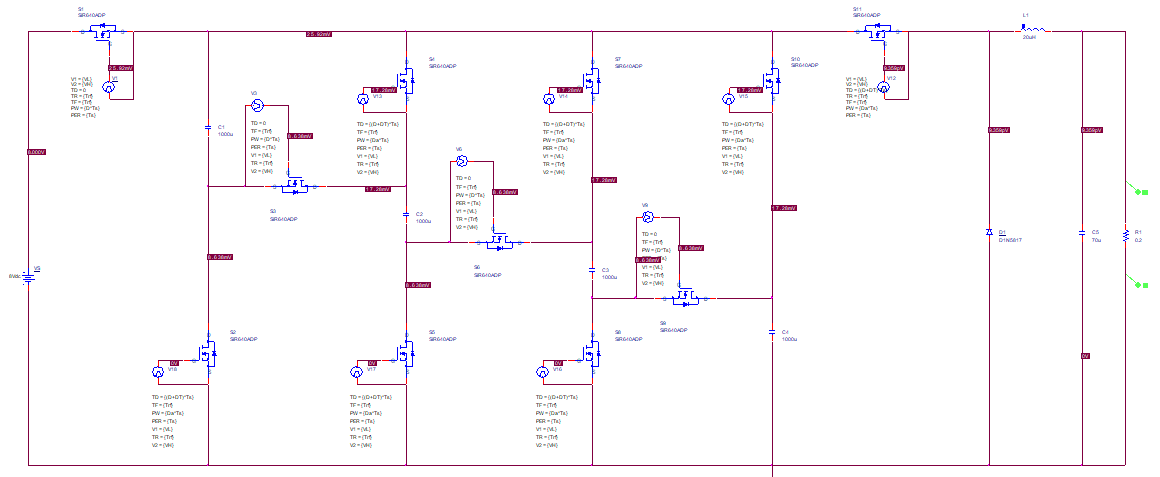Select pulse source V13 symbol
The height and width of the screenshot is (477, 1160).
click(x=363, y=98)
